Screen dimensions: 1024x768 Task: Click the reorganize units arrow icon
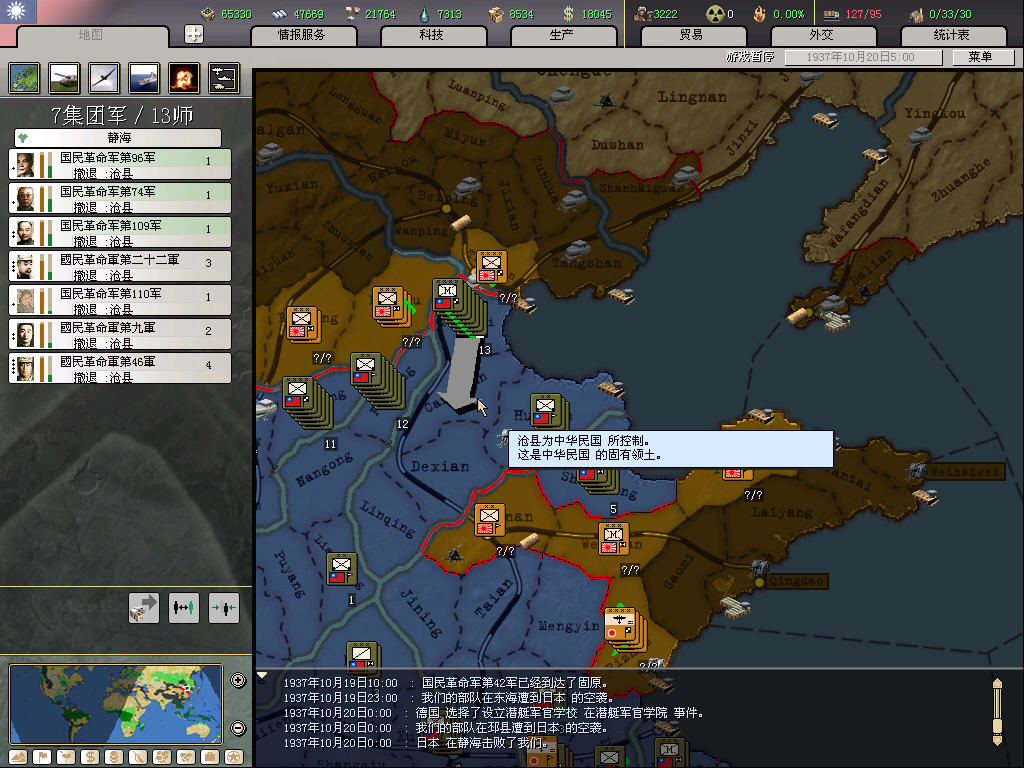pos(144,607)
